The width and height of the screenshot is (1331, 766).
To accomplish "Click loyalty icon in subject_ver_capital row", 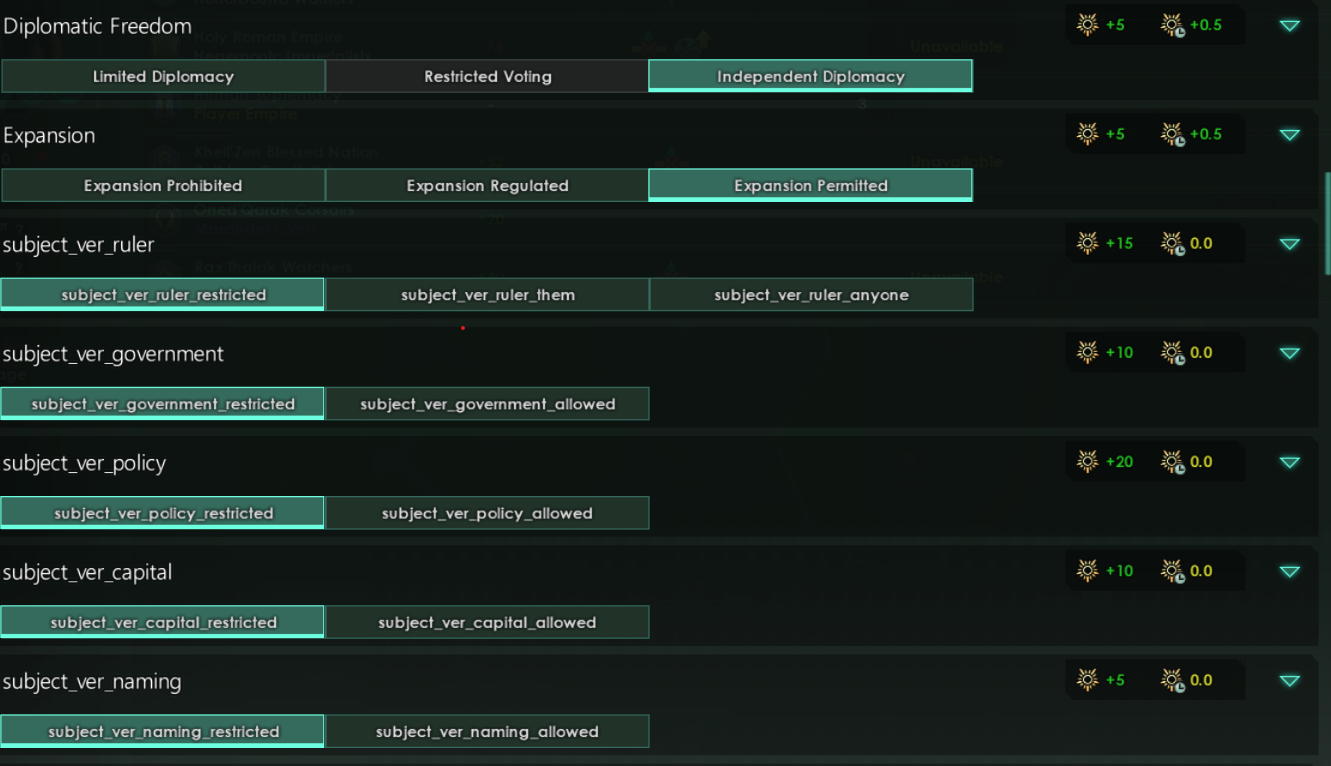I will (x=1087, y=569).
